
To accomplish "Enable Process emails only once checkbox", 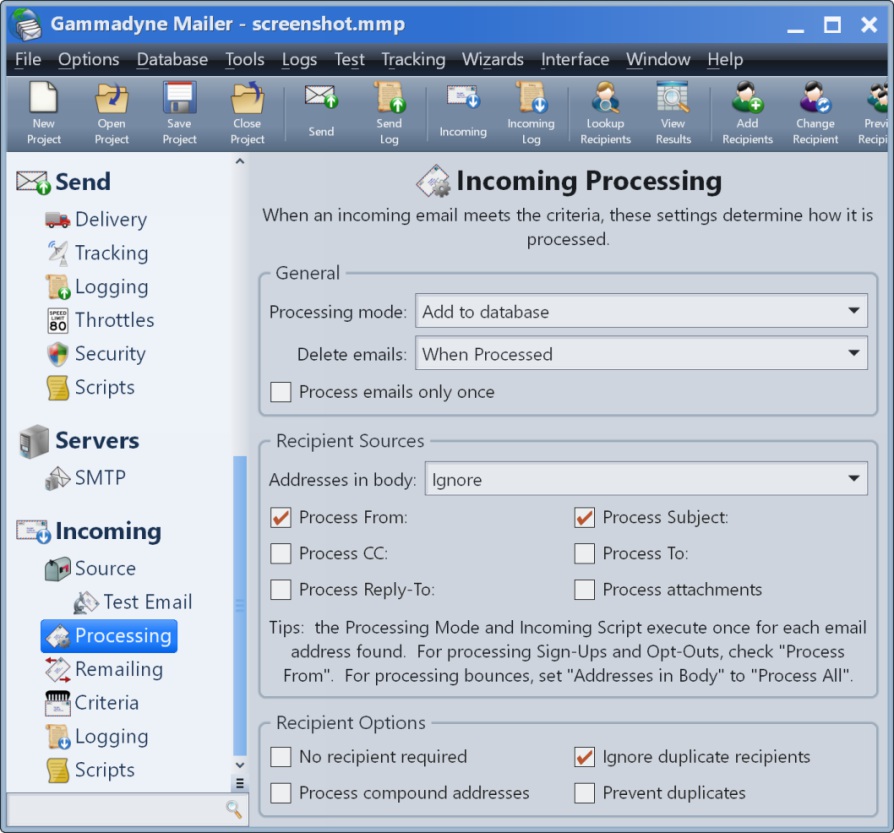I will pos(281,392).
